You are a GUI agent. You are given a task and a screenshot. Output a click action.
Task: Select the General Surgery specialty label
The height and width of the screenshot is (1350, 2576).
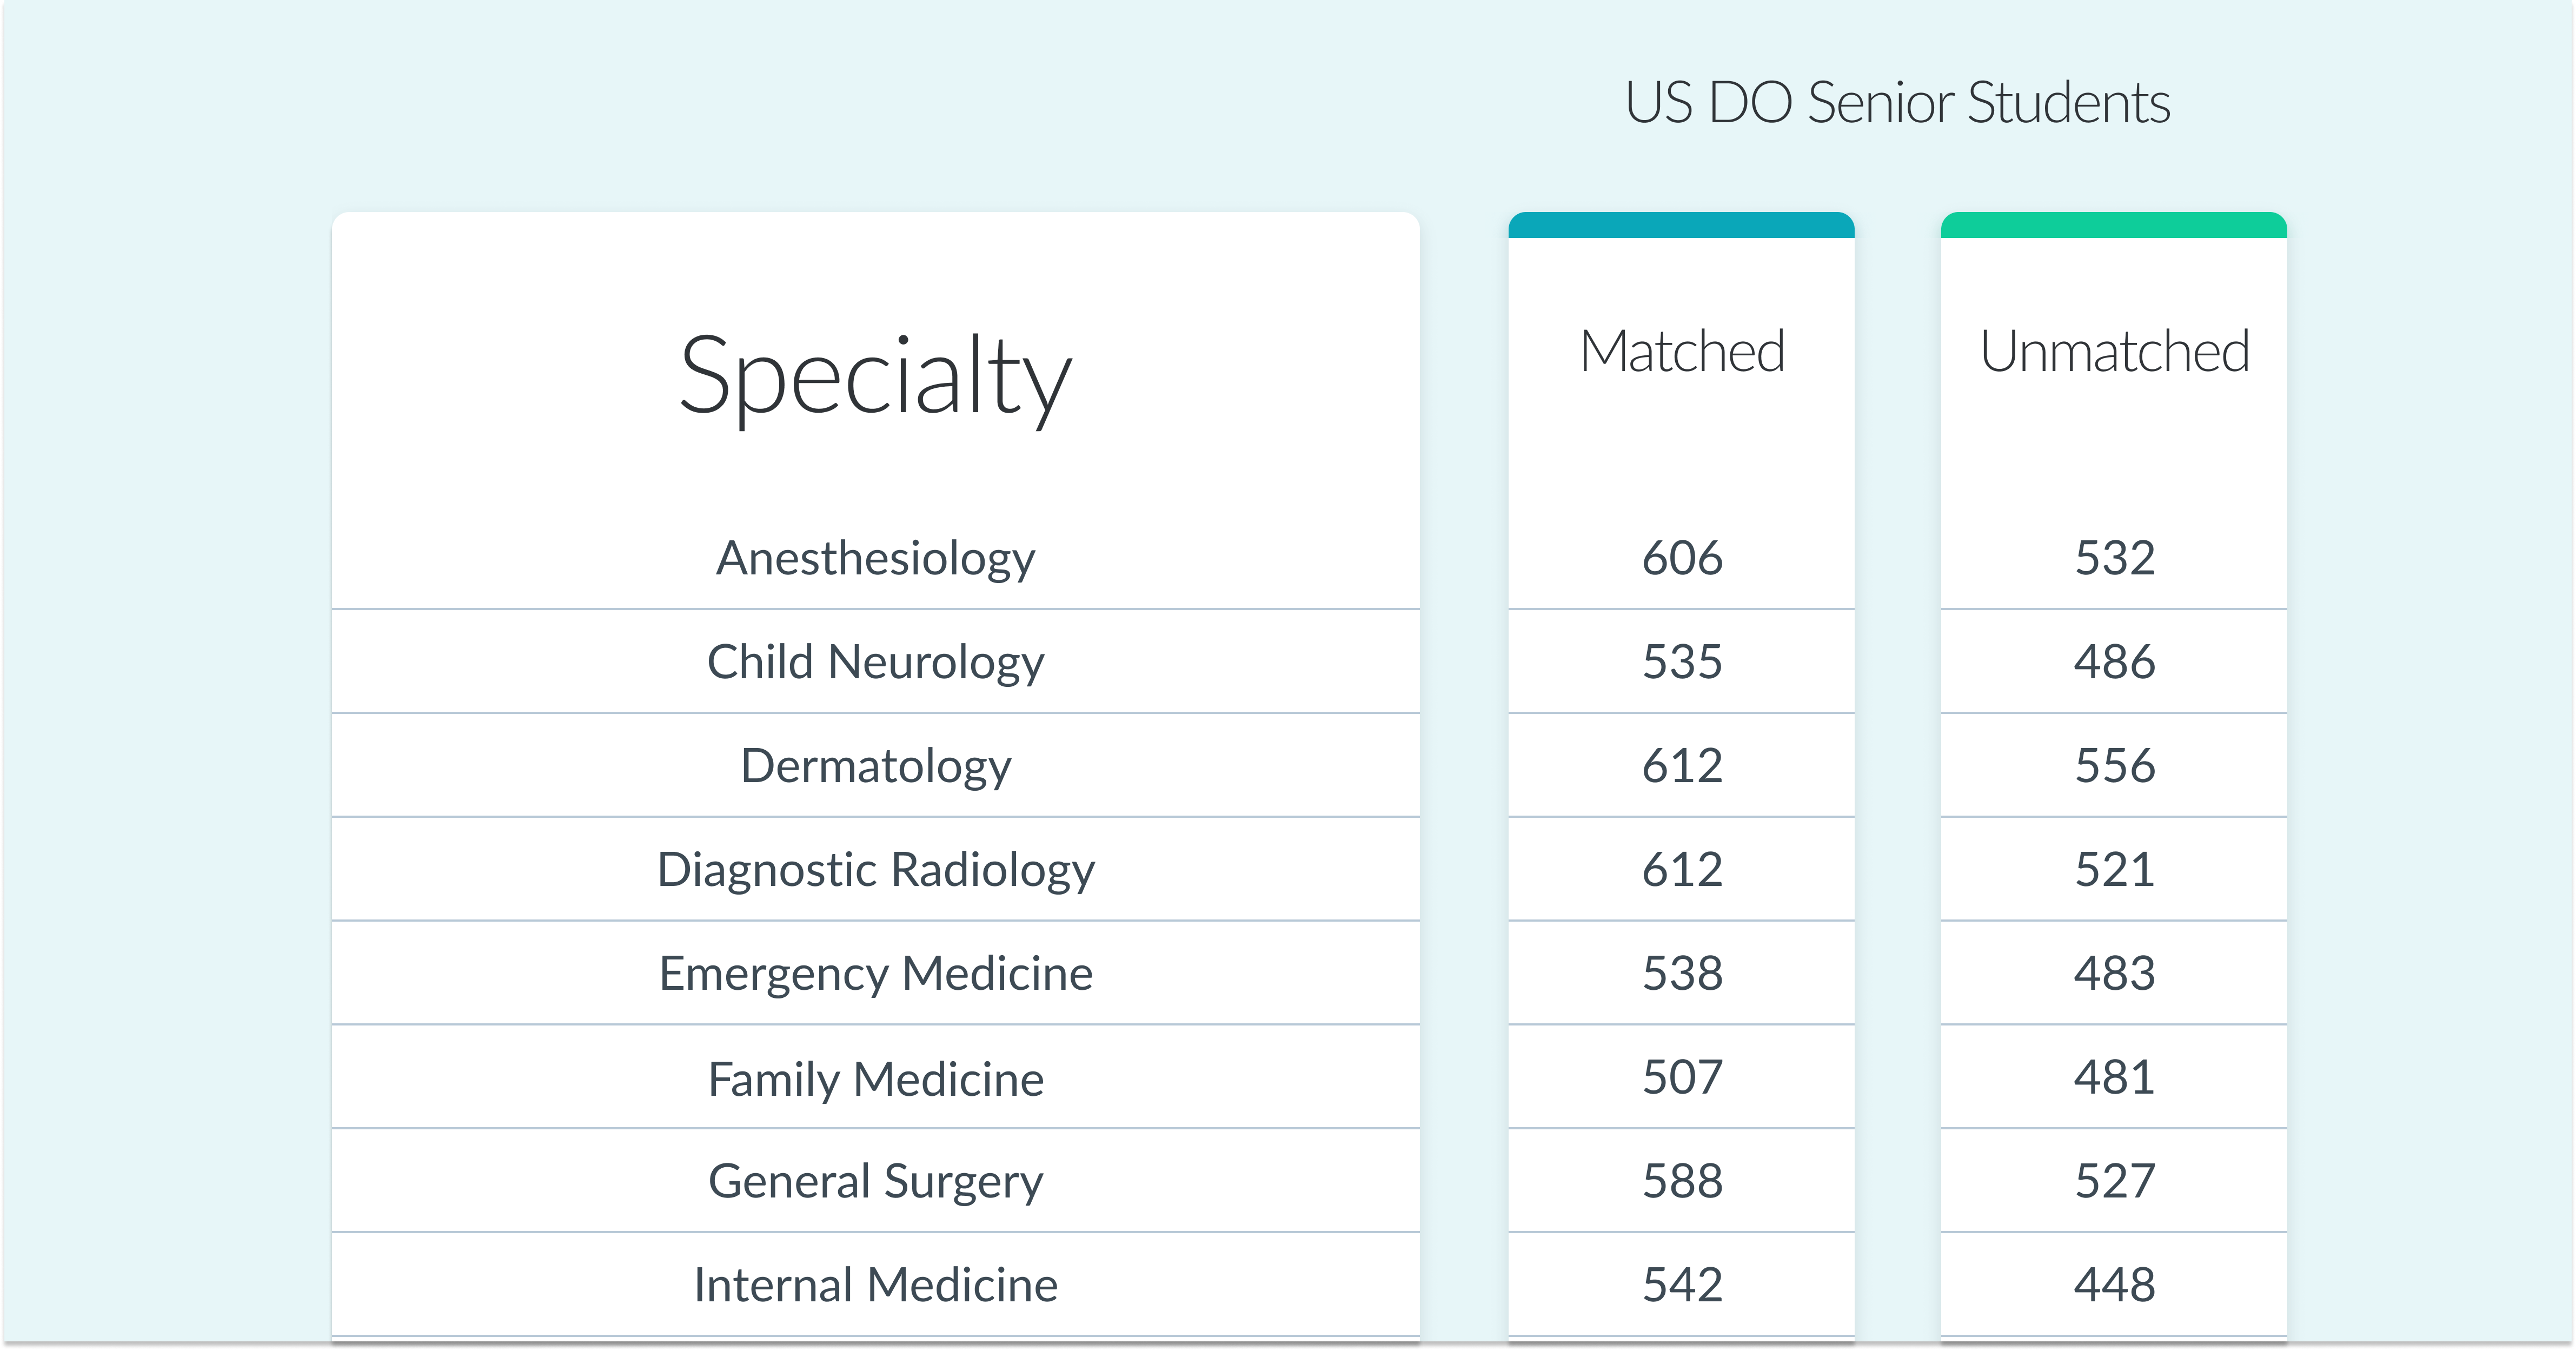pyautogui.click(x=875, y=1182)
